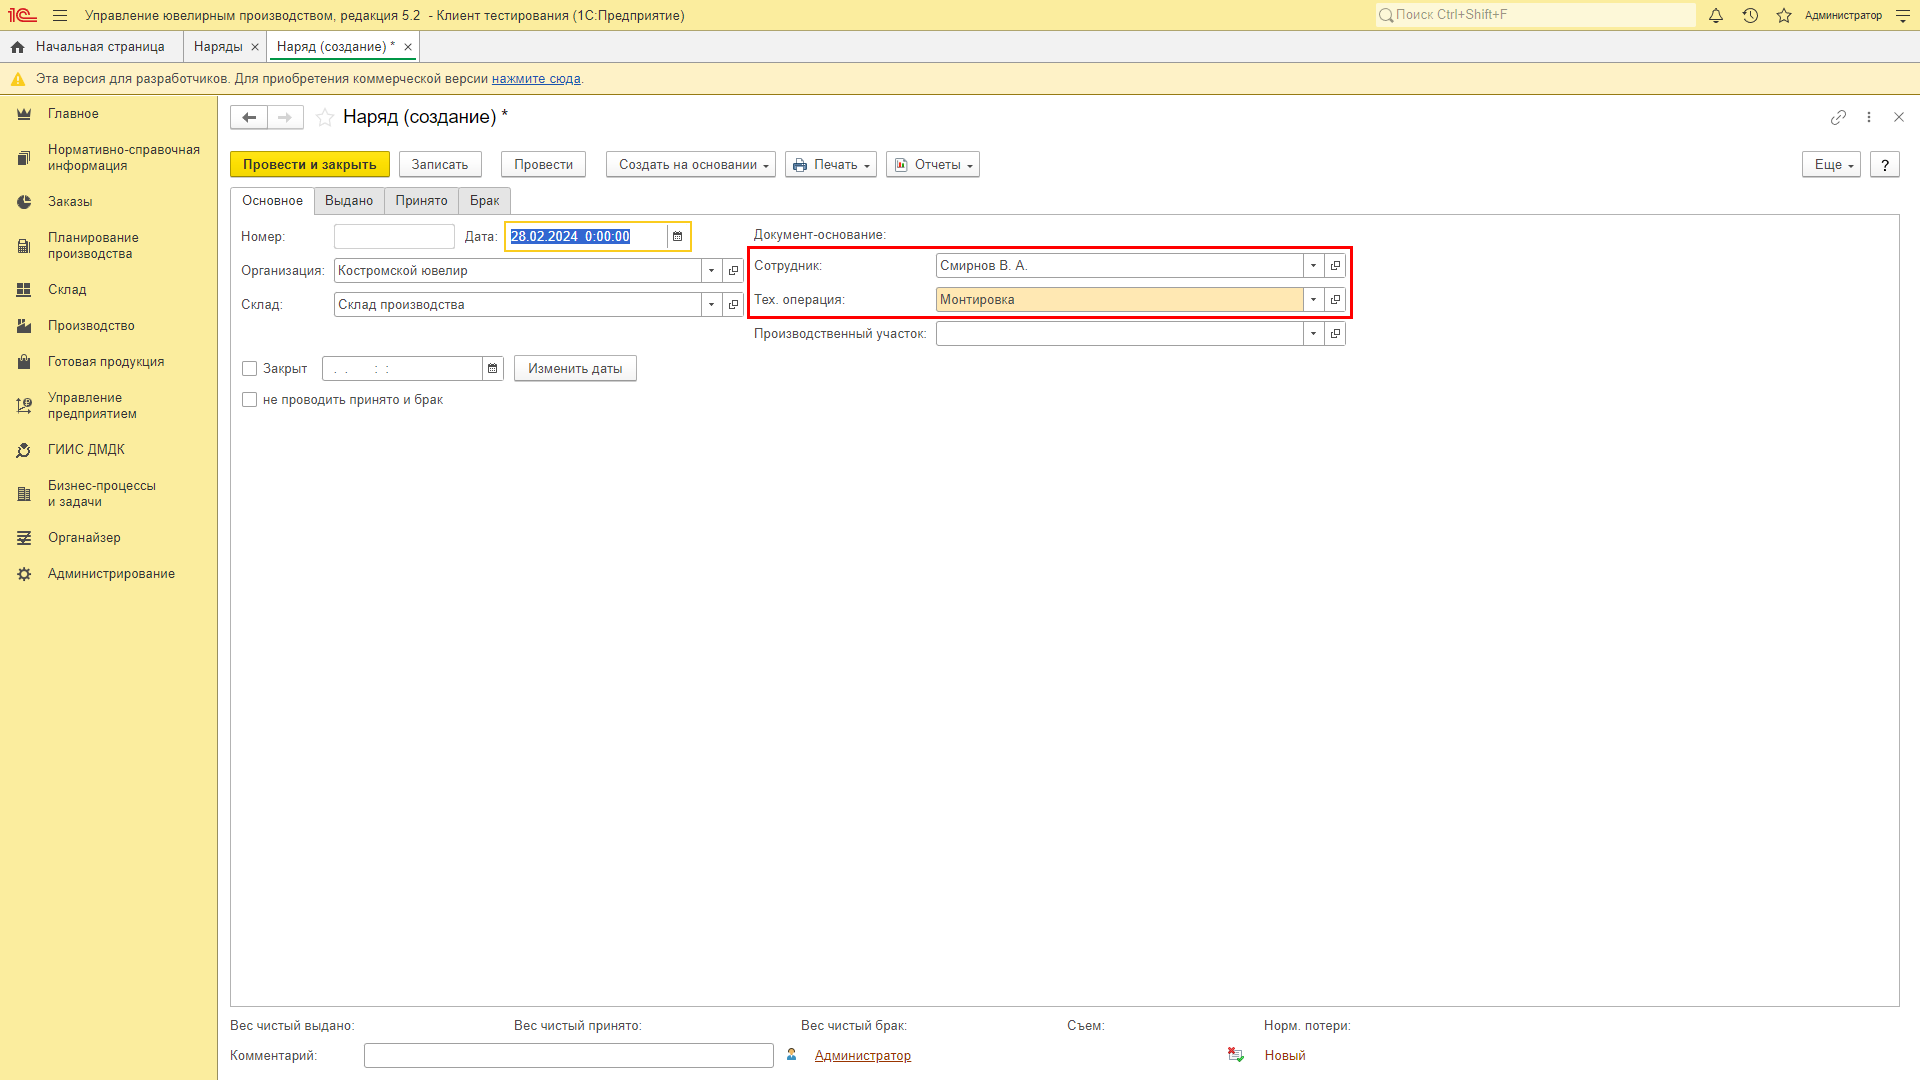
Task: Add Наряд to favorites star
Action: pos(325,117)
